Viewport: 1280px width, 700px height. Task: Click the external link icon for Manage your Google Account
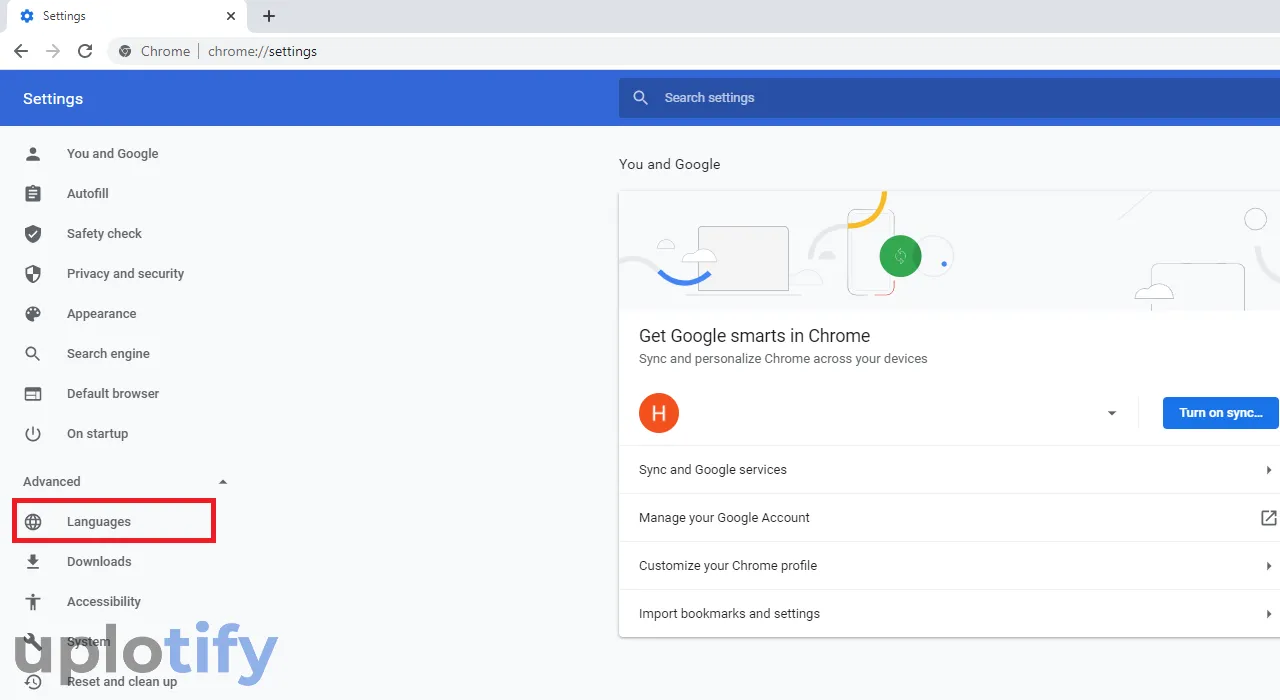[x=1268, y=518]
